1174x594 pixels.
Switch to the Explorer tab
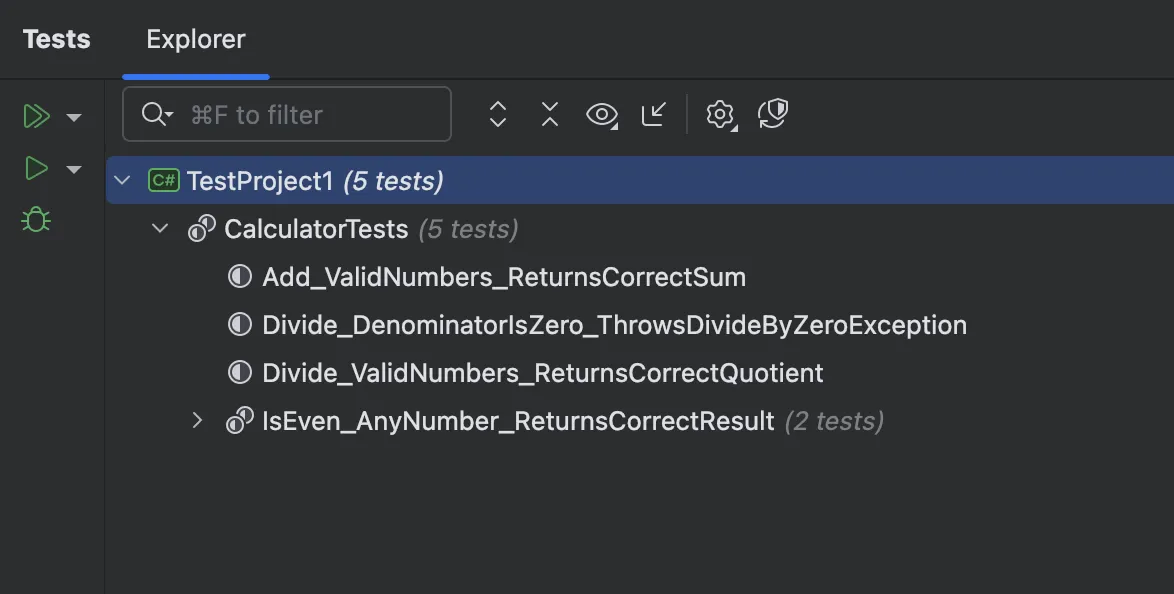click(196, 40)
